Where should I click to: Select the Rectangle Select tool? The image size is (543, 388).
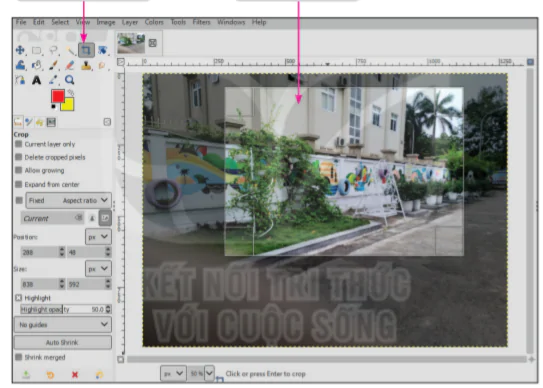[36, 50]
